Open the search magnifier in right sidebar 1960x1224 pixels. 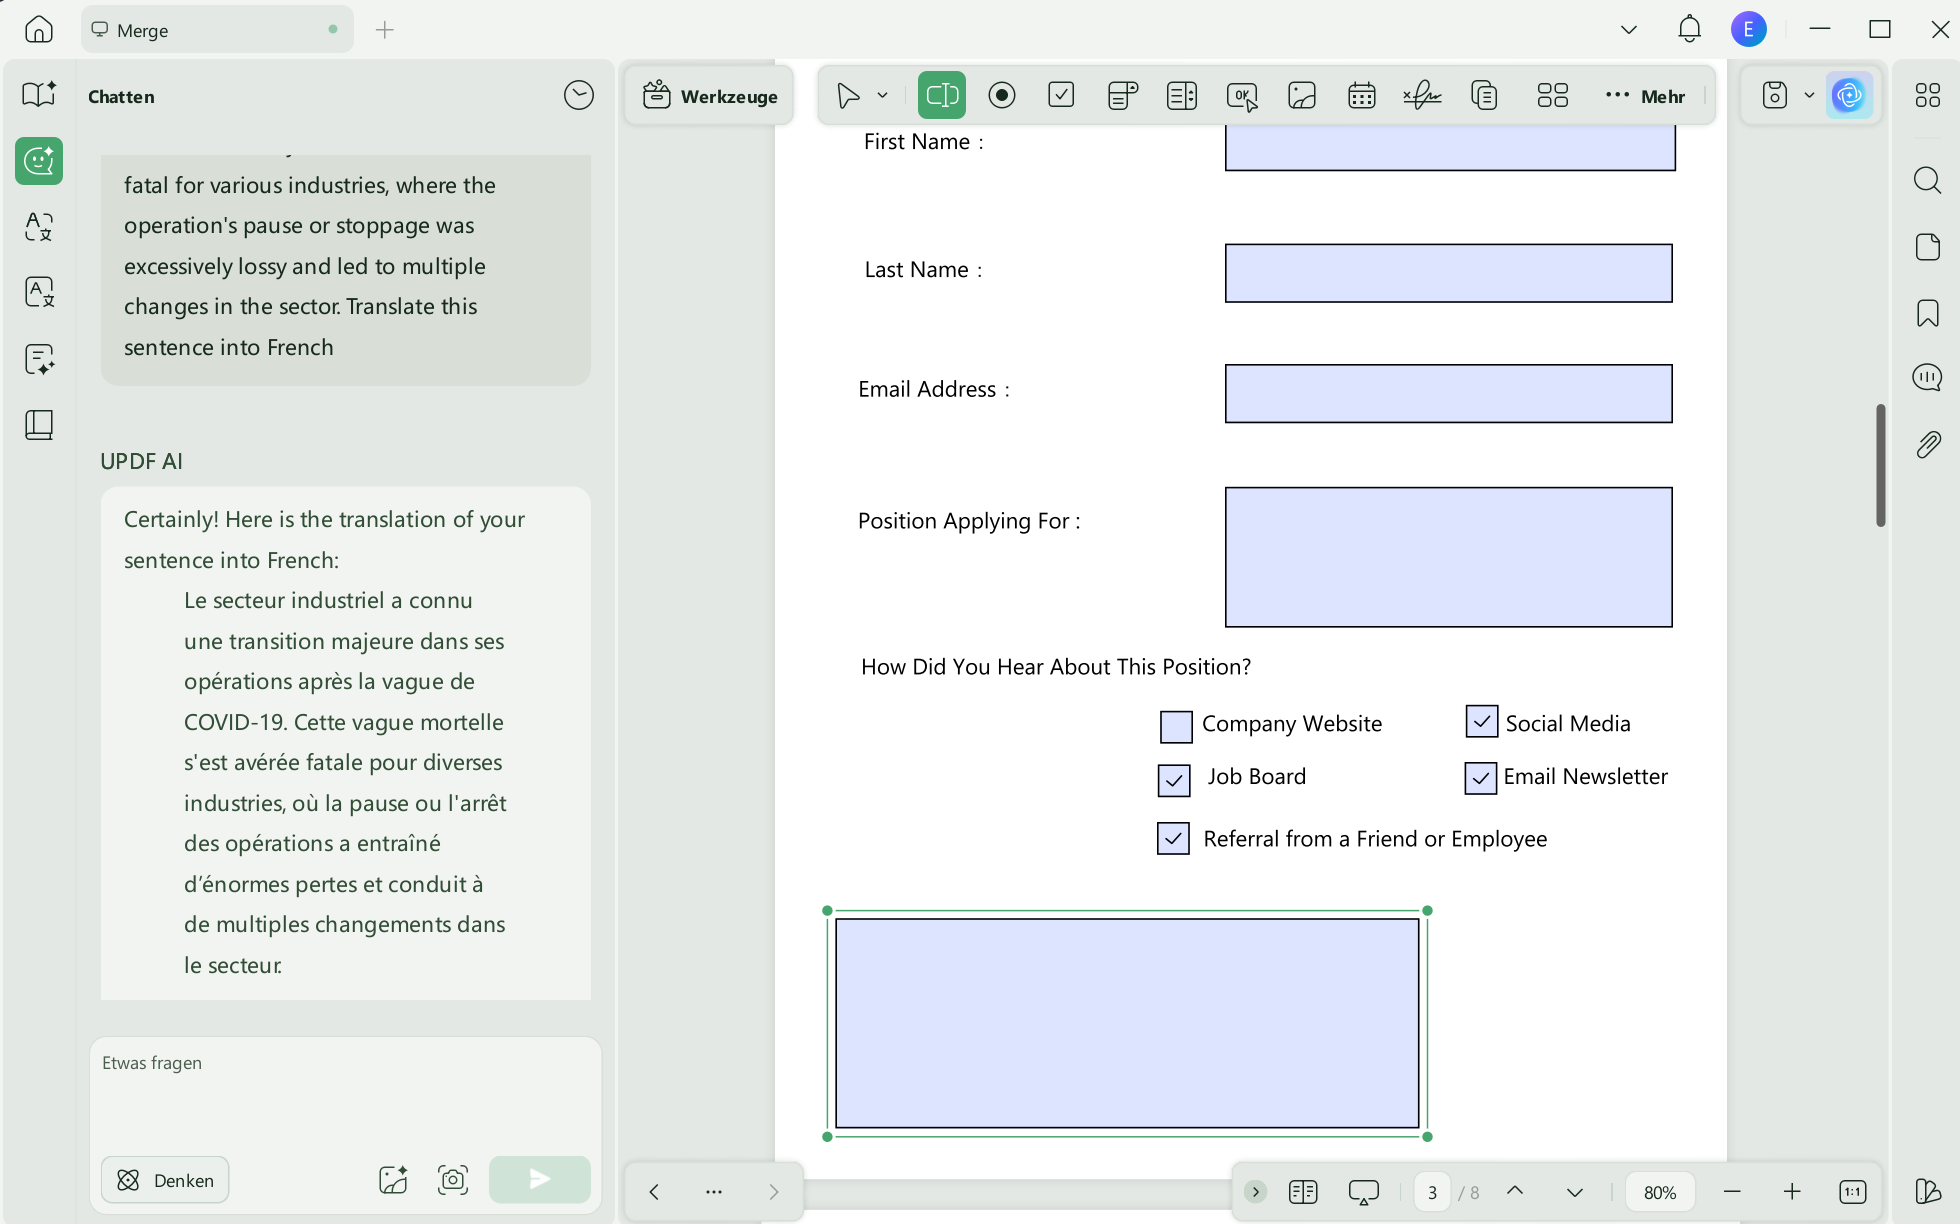pyautogui.click(x=1928, y=180)
